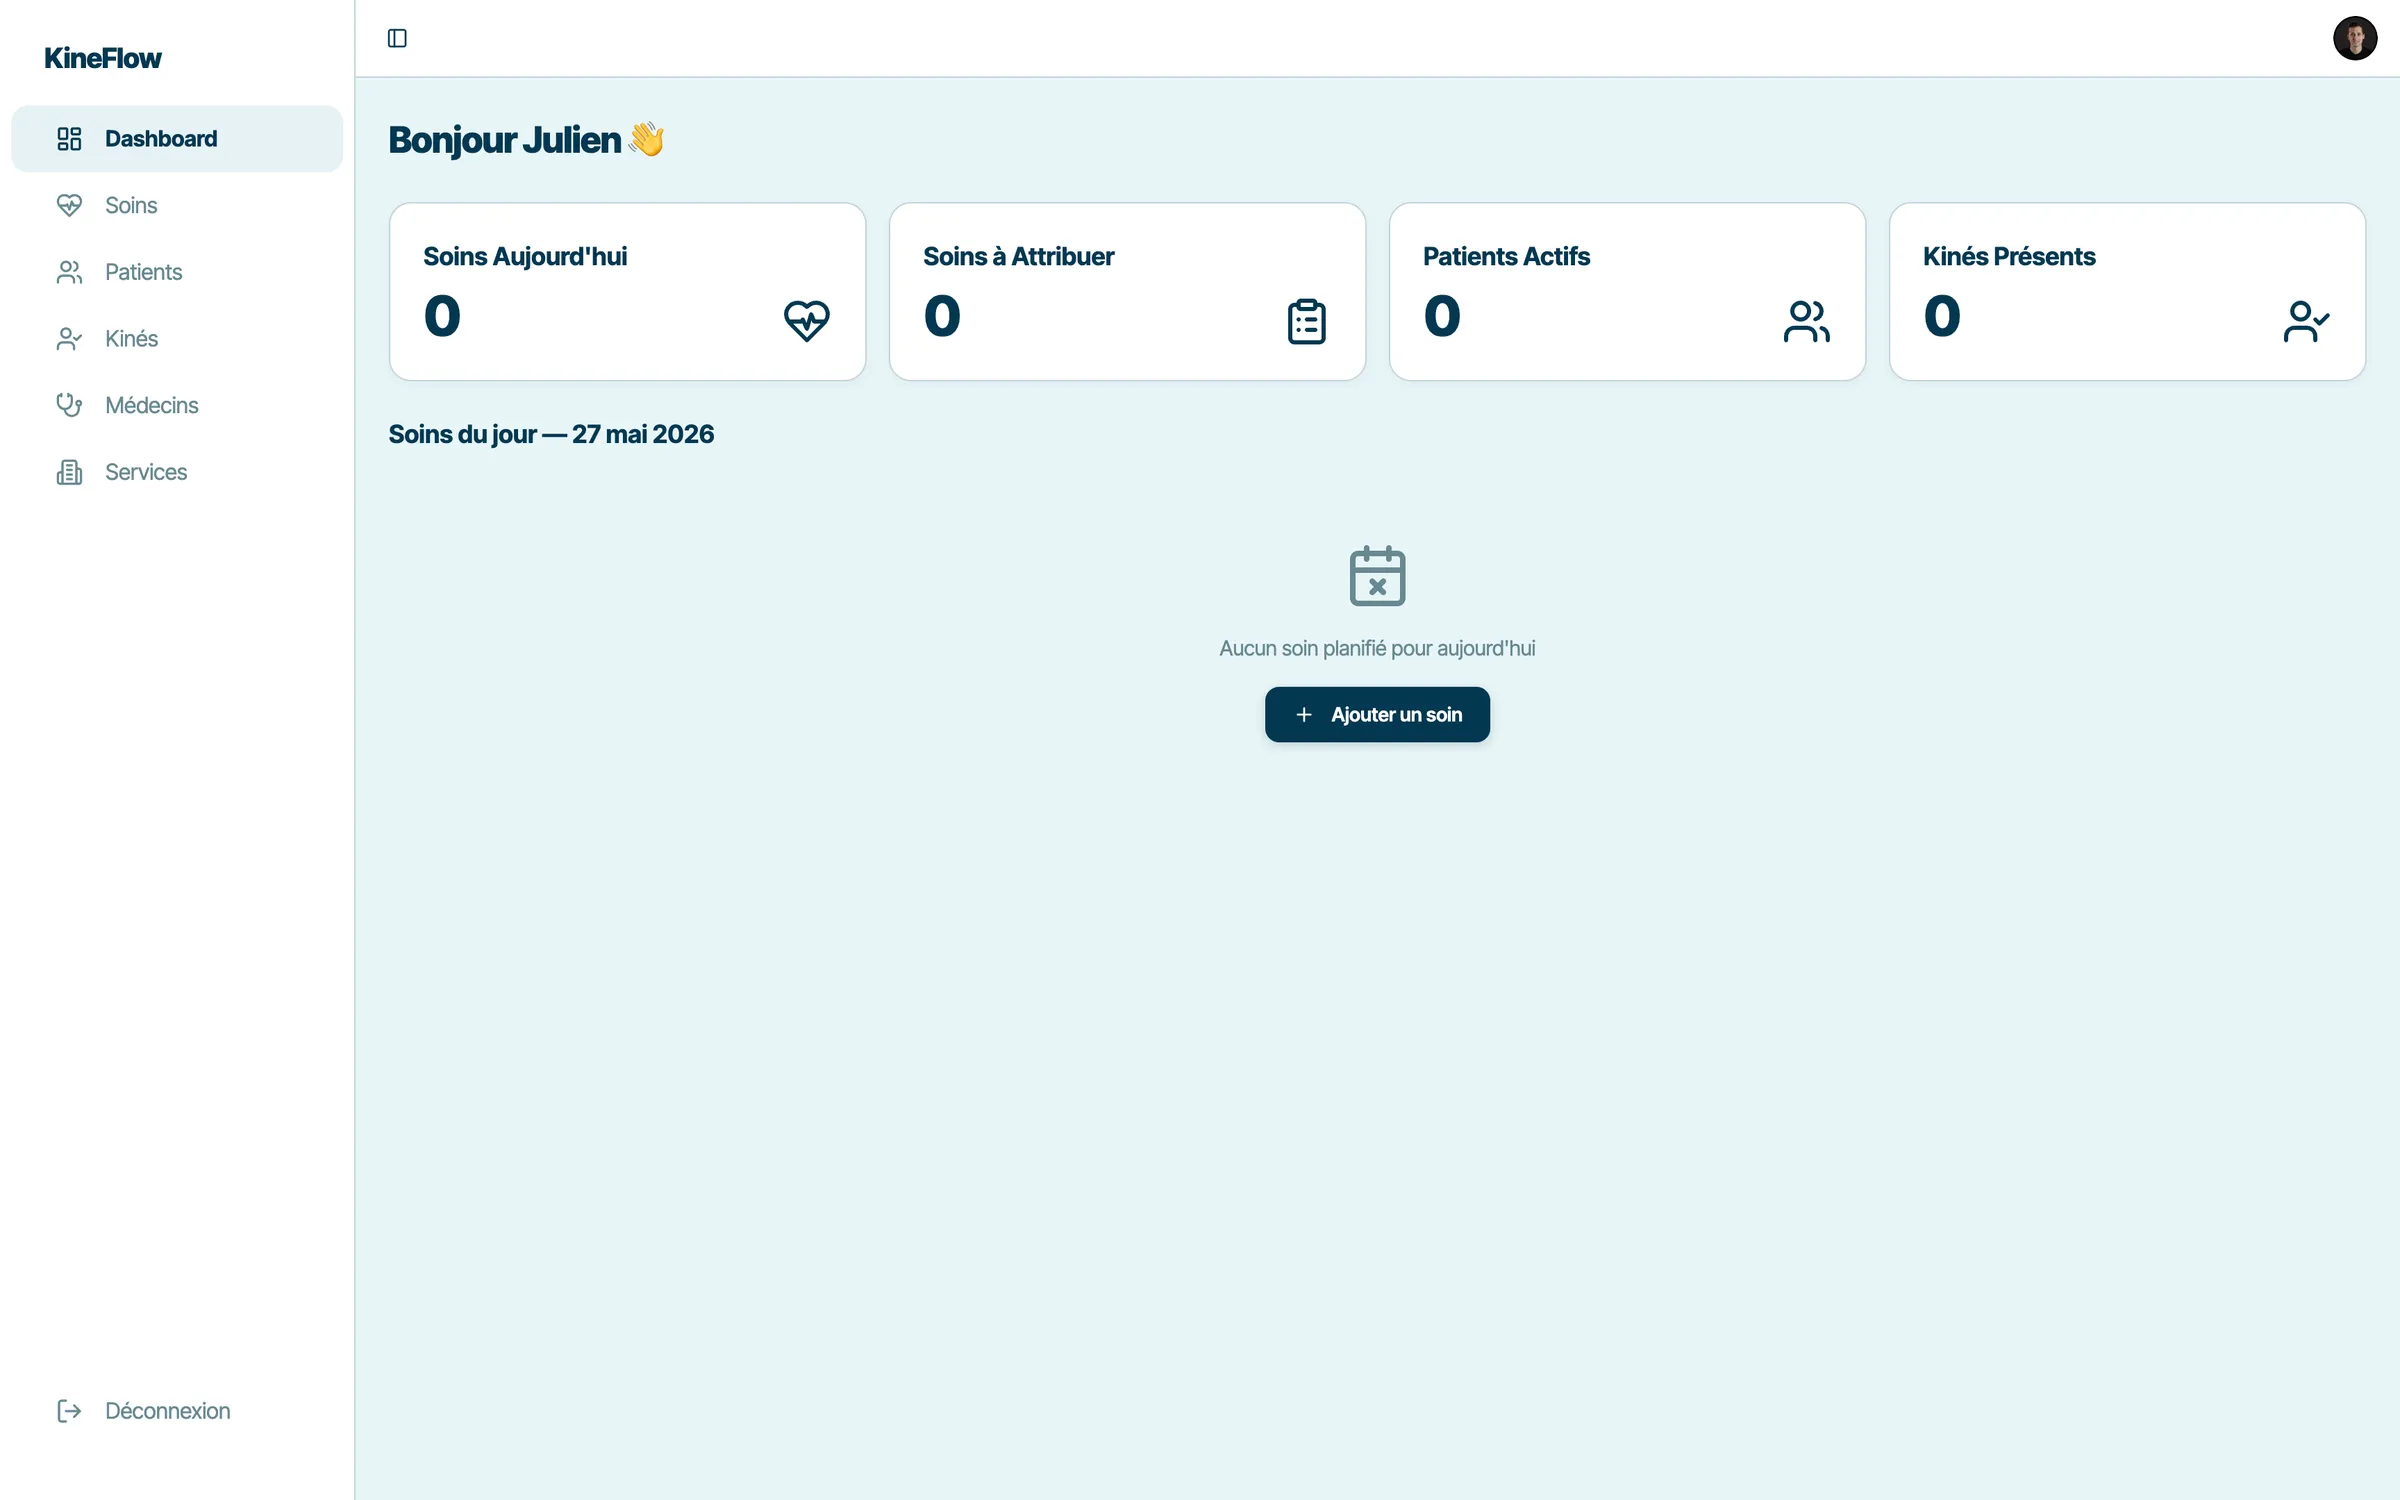Select Services in the sidebar

[177, 472]
